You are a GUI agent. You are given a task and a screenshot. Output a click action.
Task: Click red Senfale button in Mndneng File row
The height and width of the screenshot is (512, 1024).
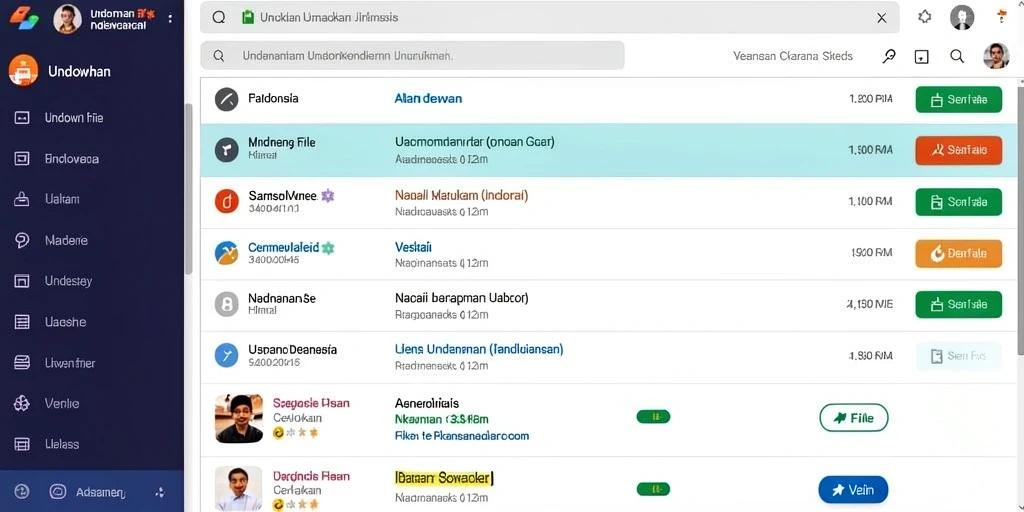pos(958,150)
